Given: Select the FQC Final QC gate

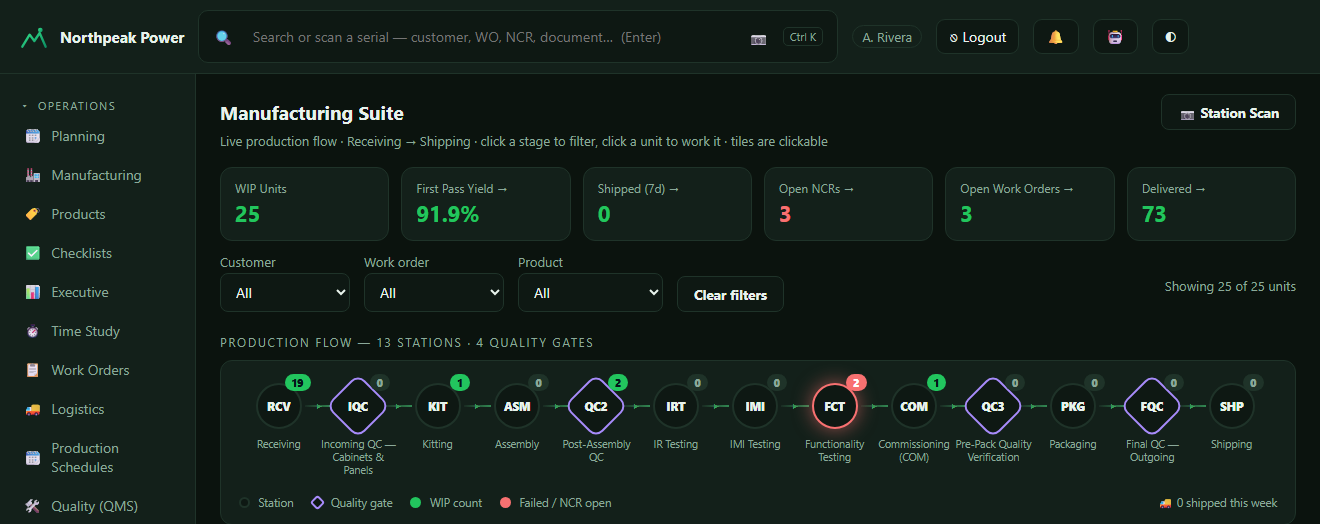Looking at the screenshot, I should click(1152, 407).
